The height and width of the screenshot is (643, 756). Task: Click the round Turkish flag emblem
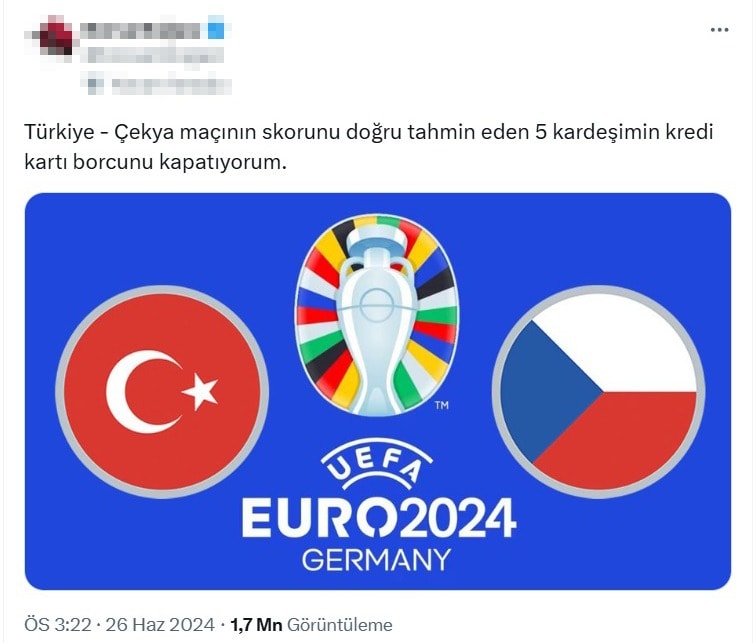[x=162, y=392]
